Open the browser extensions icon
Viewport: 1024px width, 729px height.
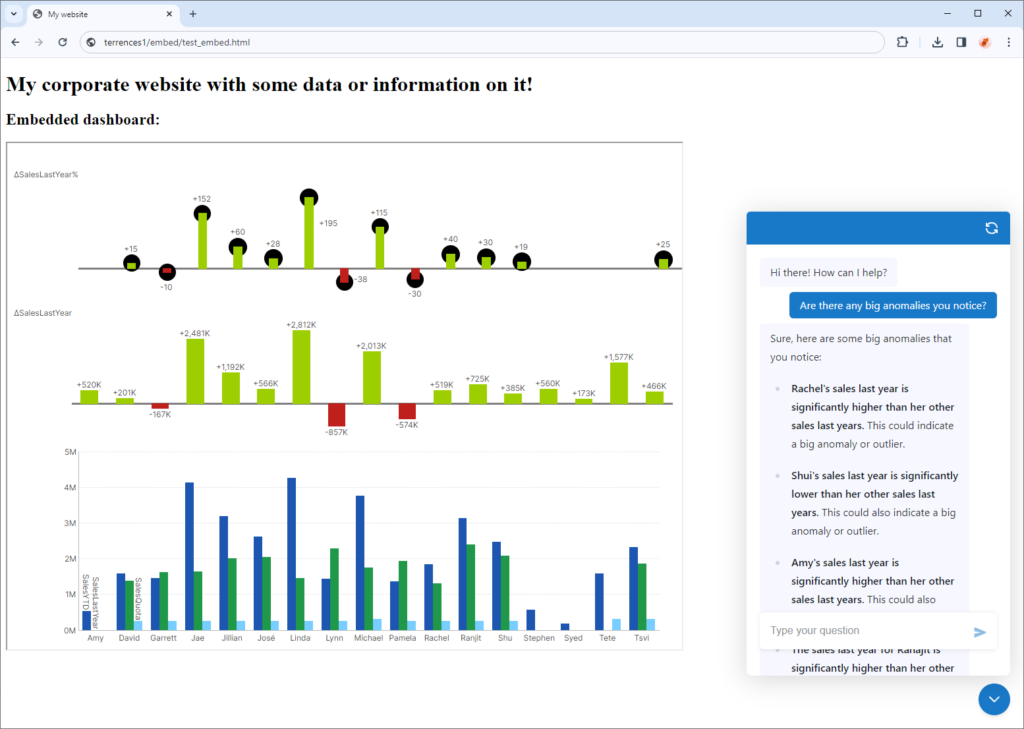tap(903, 42)
